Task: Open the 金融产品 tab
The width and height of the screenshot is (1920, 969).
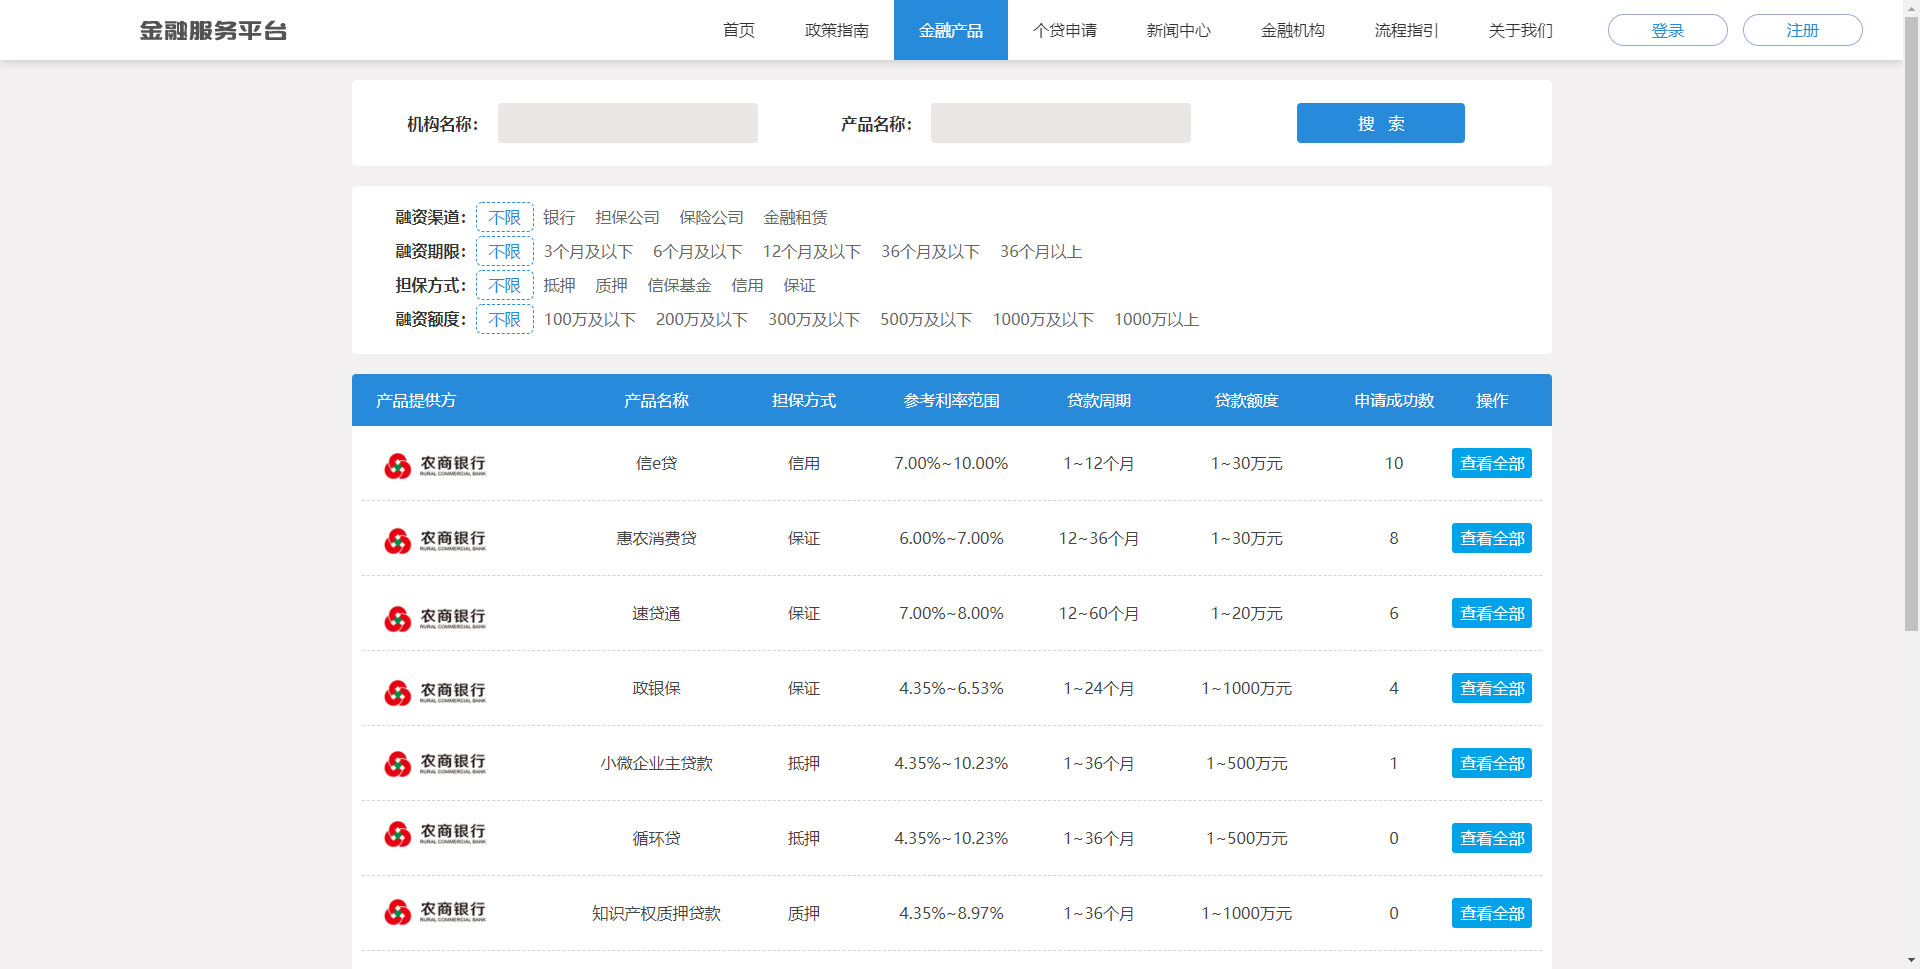Action: (x=950, y=30)
